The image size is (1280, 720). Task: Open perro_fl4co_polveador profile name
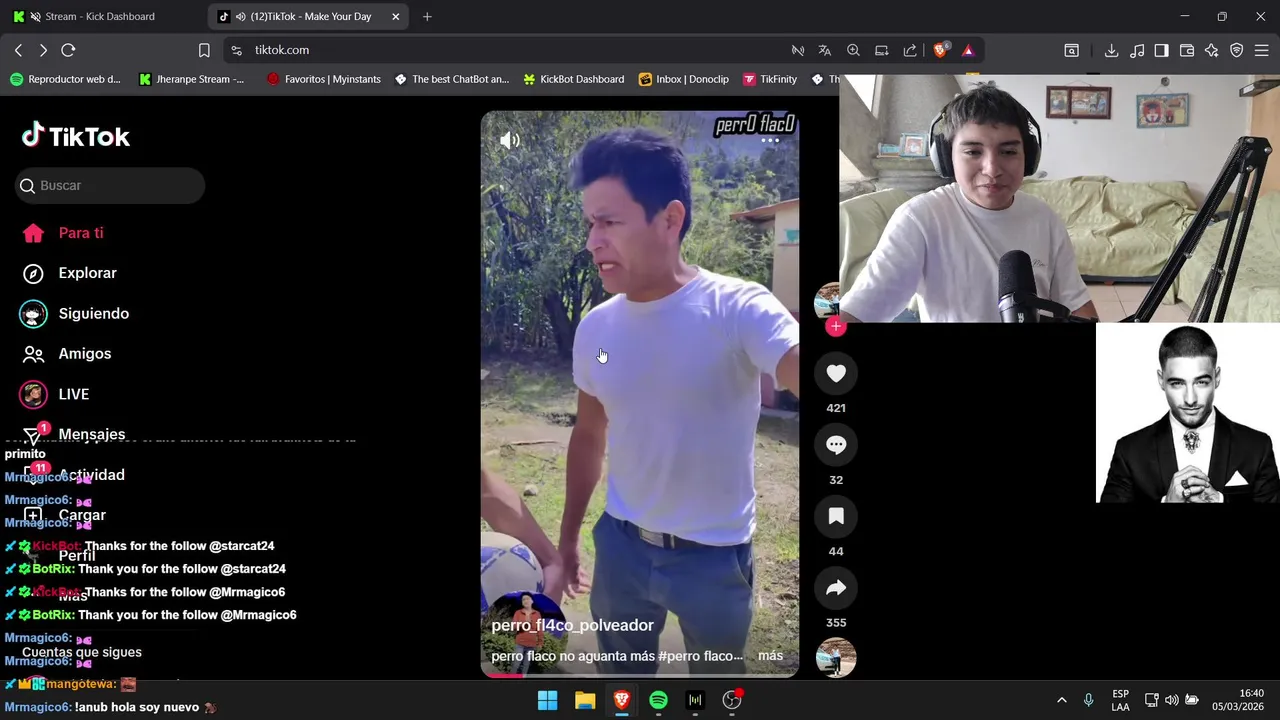pos(572,625)
